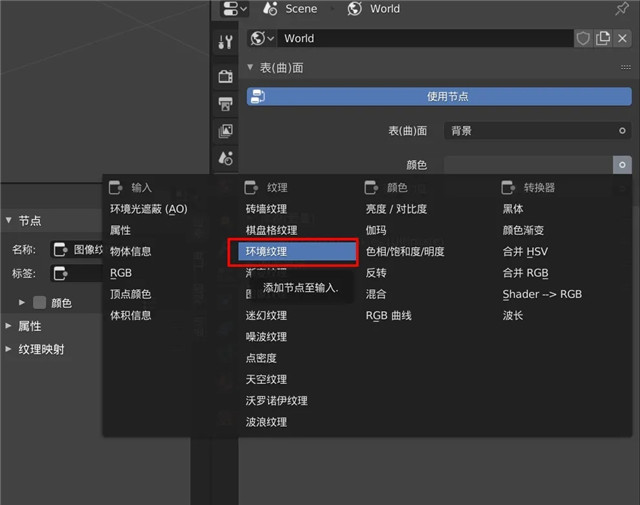Collapse the 节点 panel in the sidebar

9,220
